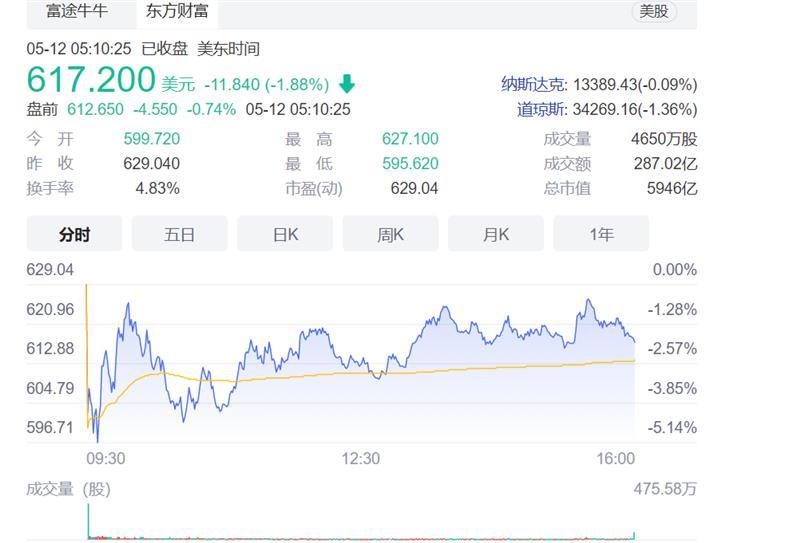Click the 09:30 marker on the time axis
This screenshot has height=543, width=800.
click(x=106, y=458)
